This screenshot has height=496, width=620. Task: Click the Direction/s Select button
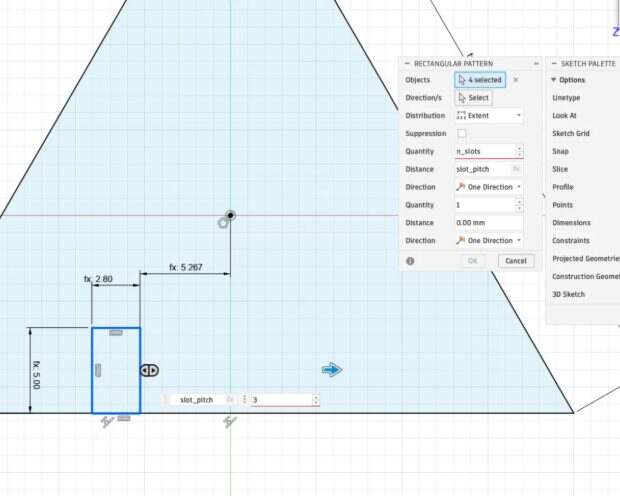(474, 98)
